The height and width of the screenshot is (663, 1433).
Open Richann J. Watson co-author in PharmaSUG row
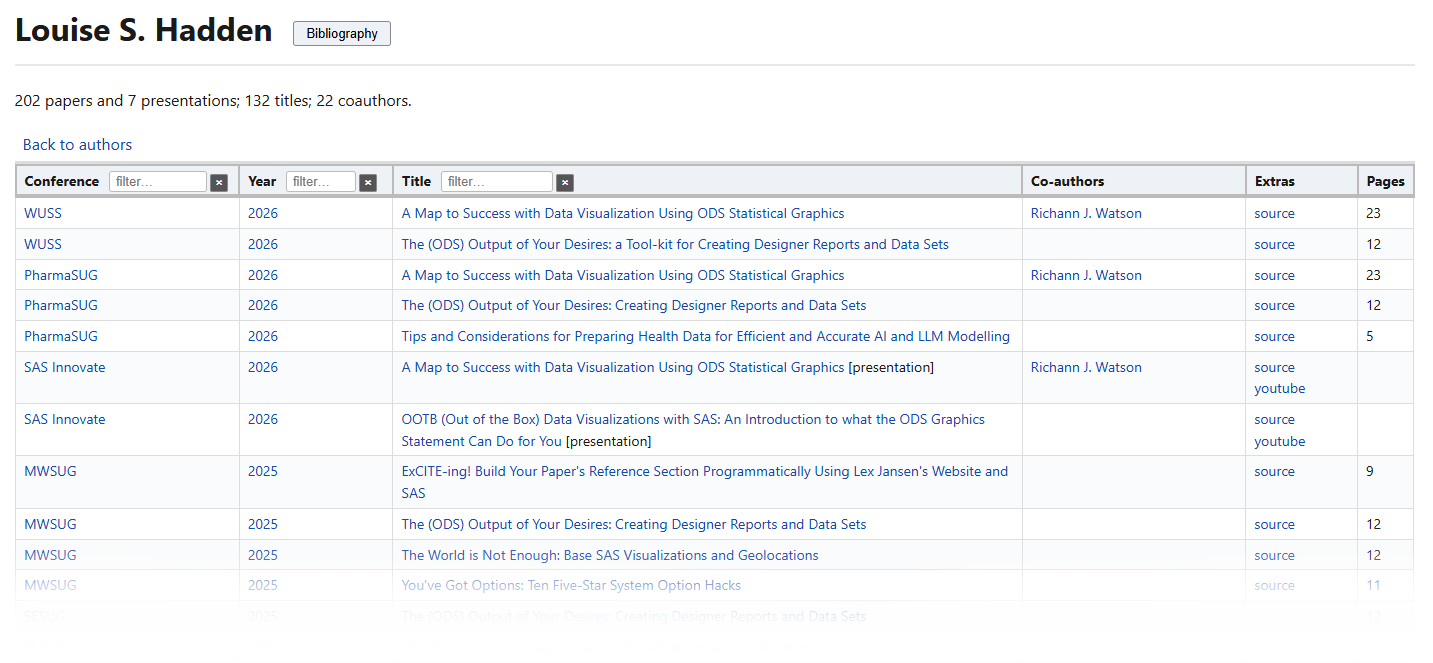1086,275
